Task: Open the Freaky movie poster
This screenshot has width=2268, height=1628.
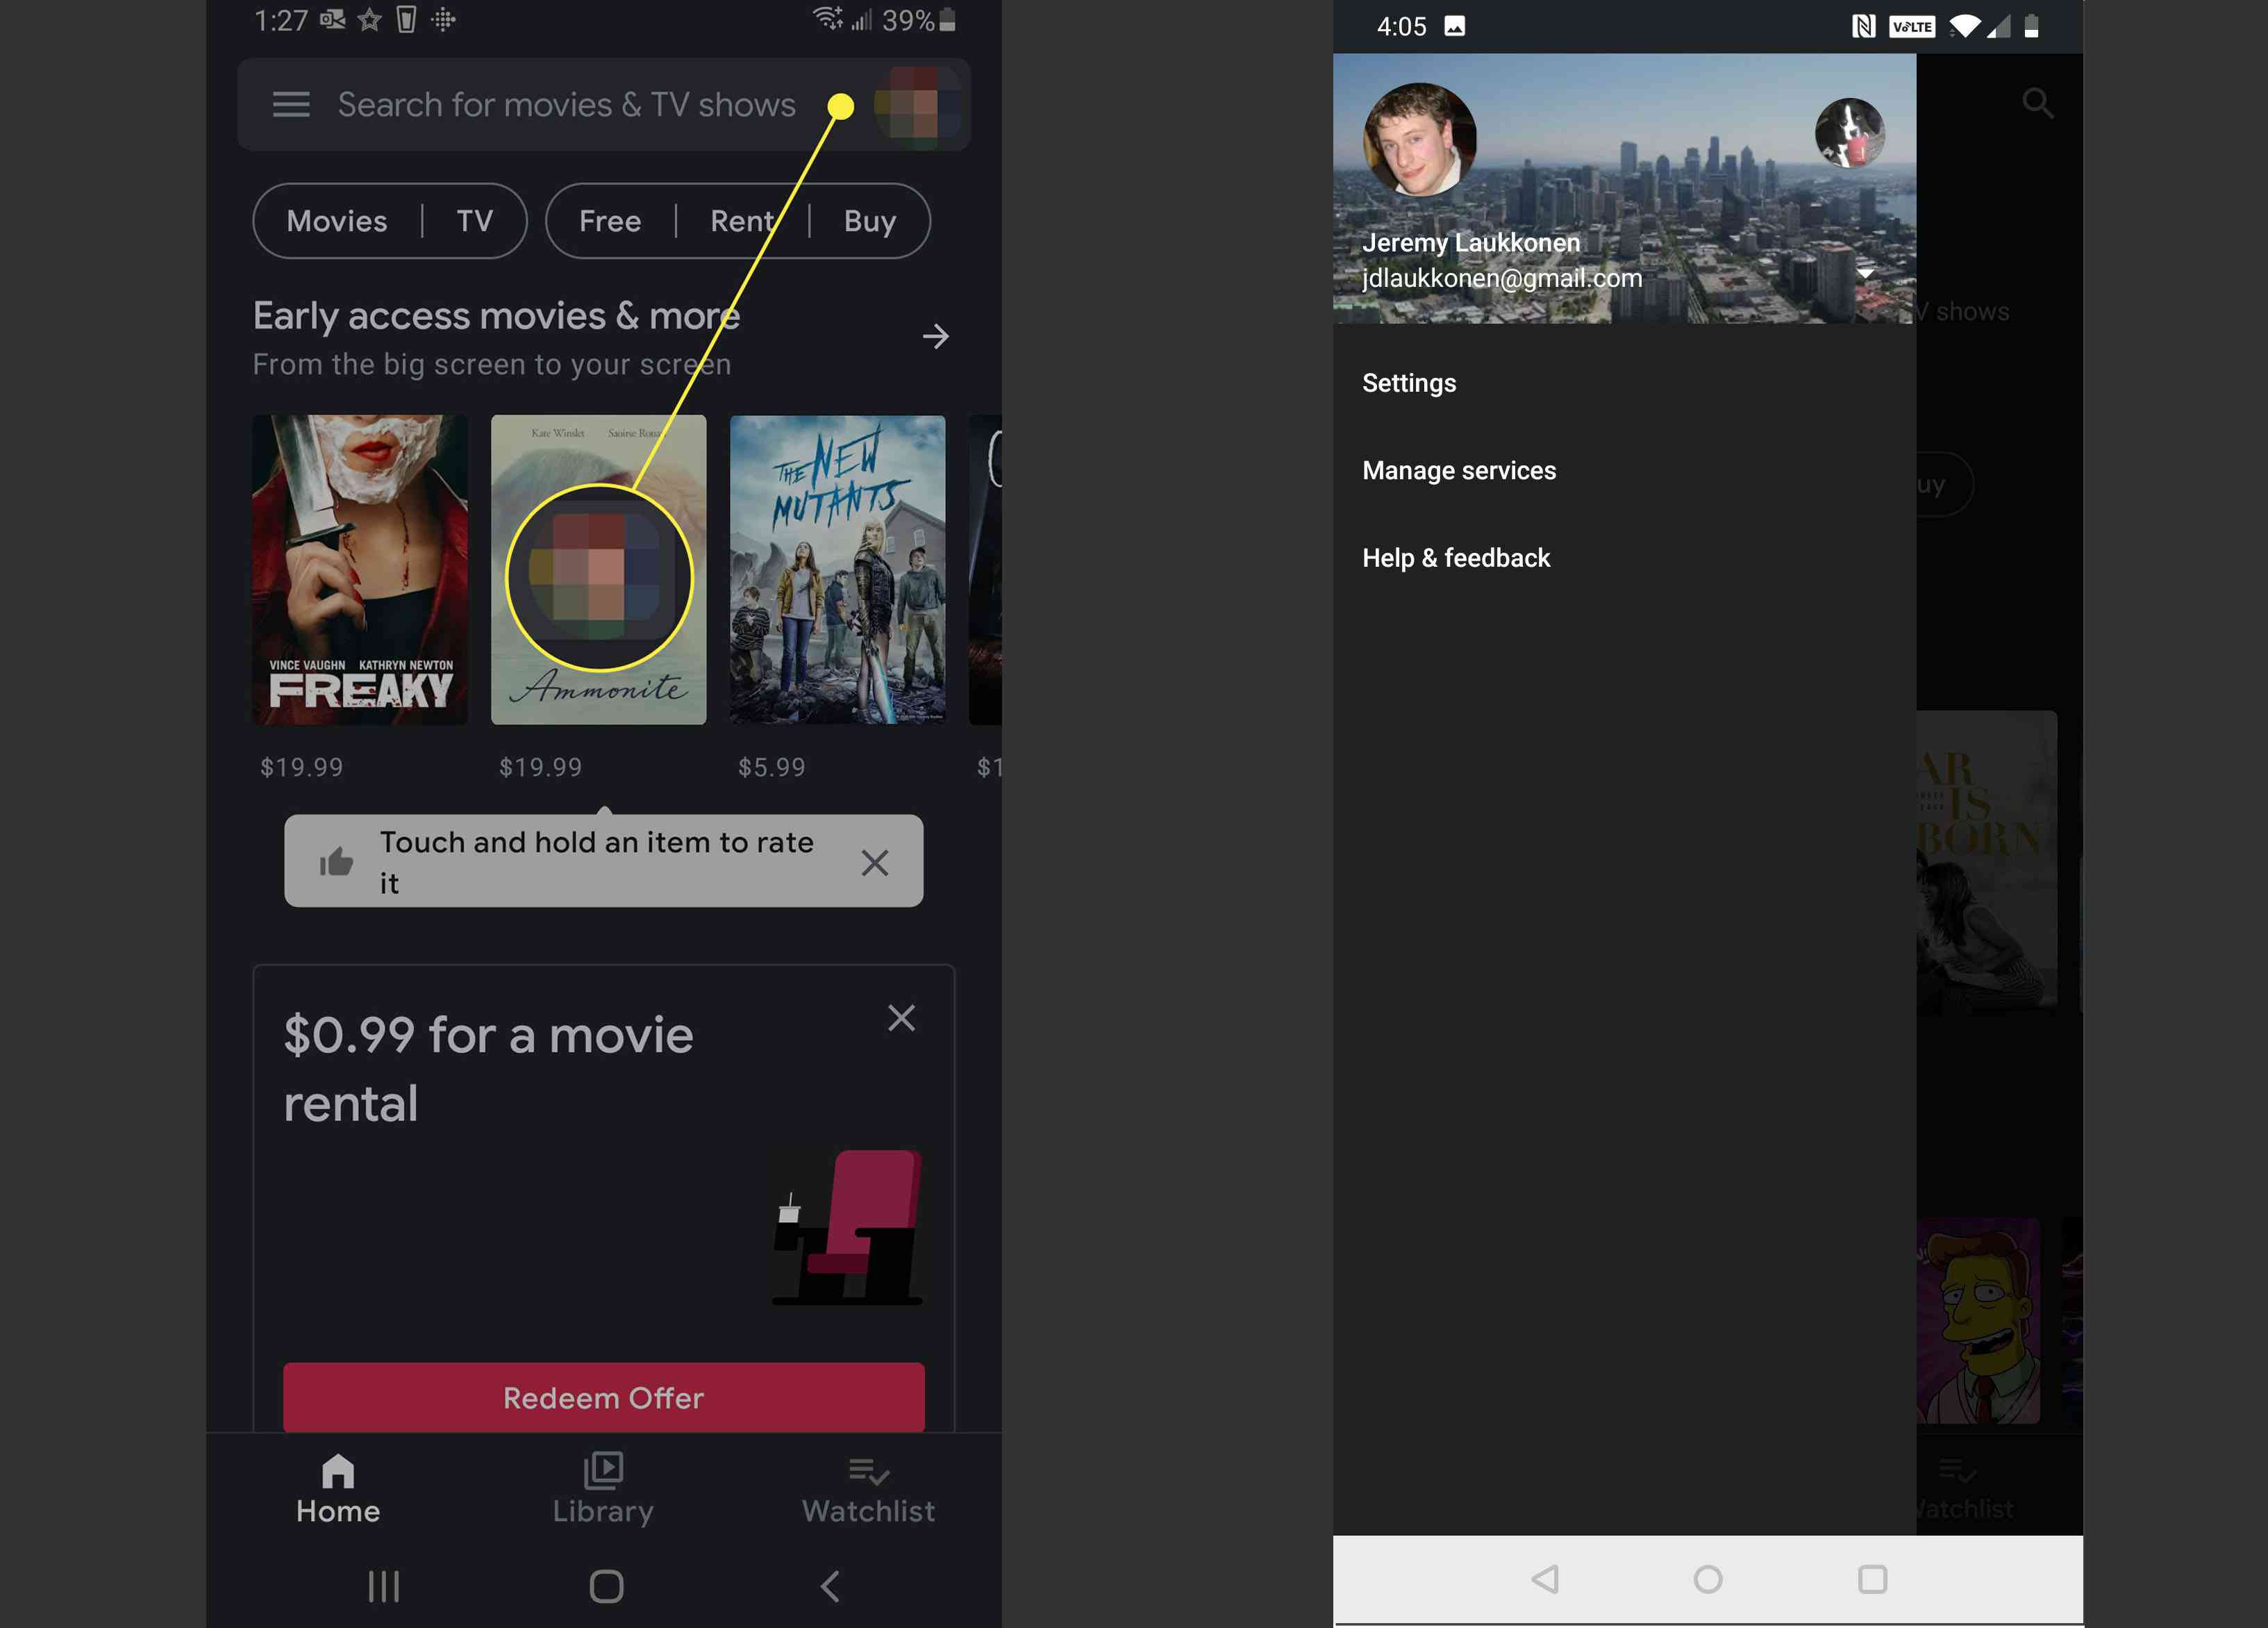Action: pyautogui.click(x=360, y=569)
